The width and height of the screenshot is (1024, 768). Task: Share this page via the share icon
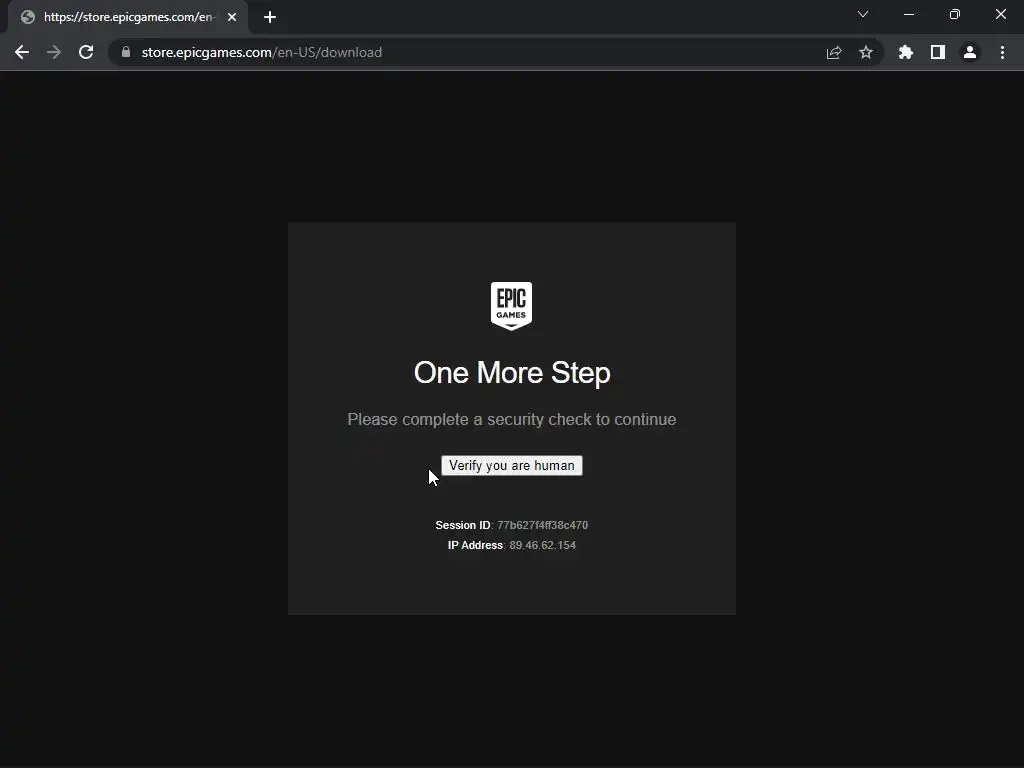point(834,52)
